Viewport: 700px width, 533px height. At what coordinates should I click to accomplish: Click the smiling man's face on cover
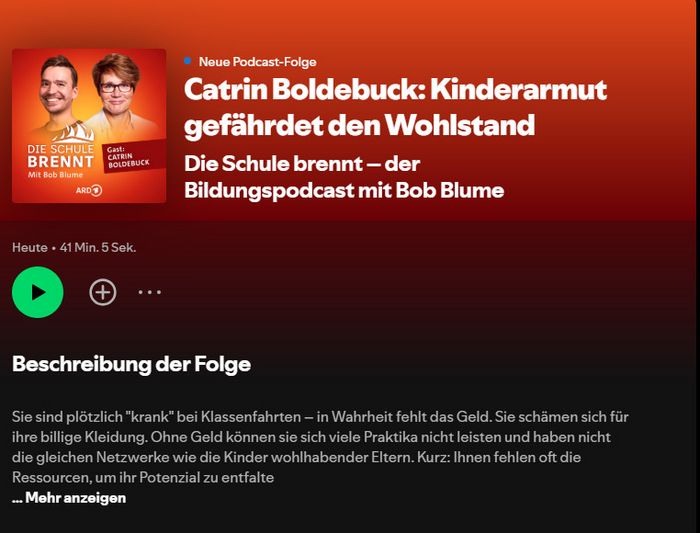pyautogui.click(x=58, y=86)
